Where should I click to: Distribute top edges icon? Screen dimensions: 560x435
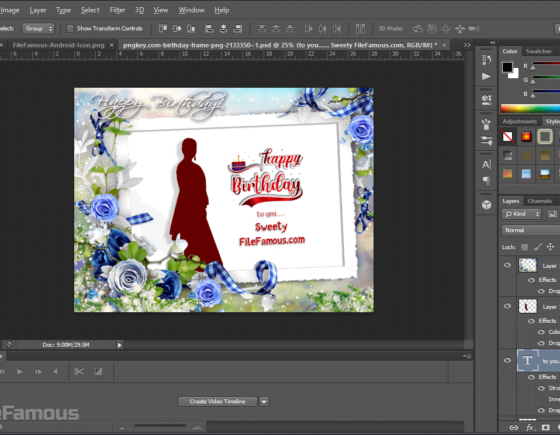tap(262, 29)
